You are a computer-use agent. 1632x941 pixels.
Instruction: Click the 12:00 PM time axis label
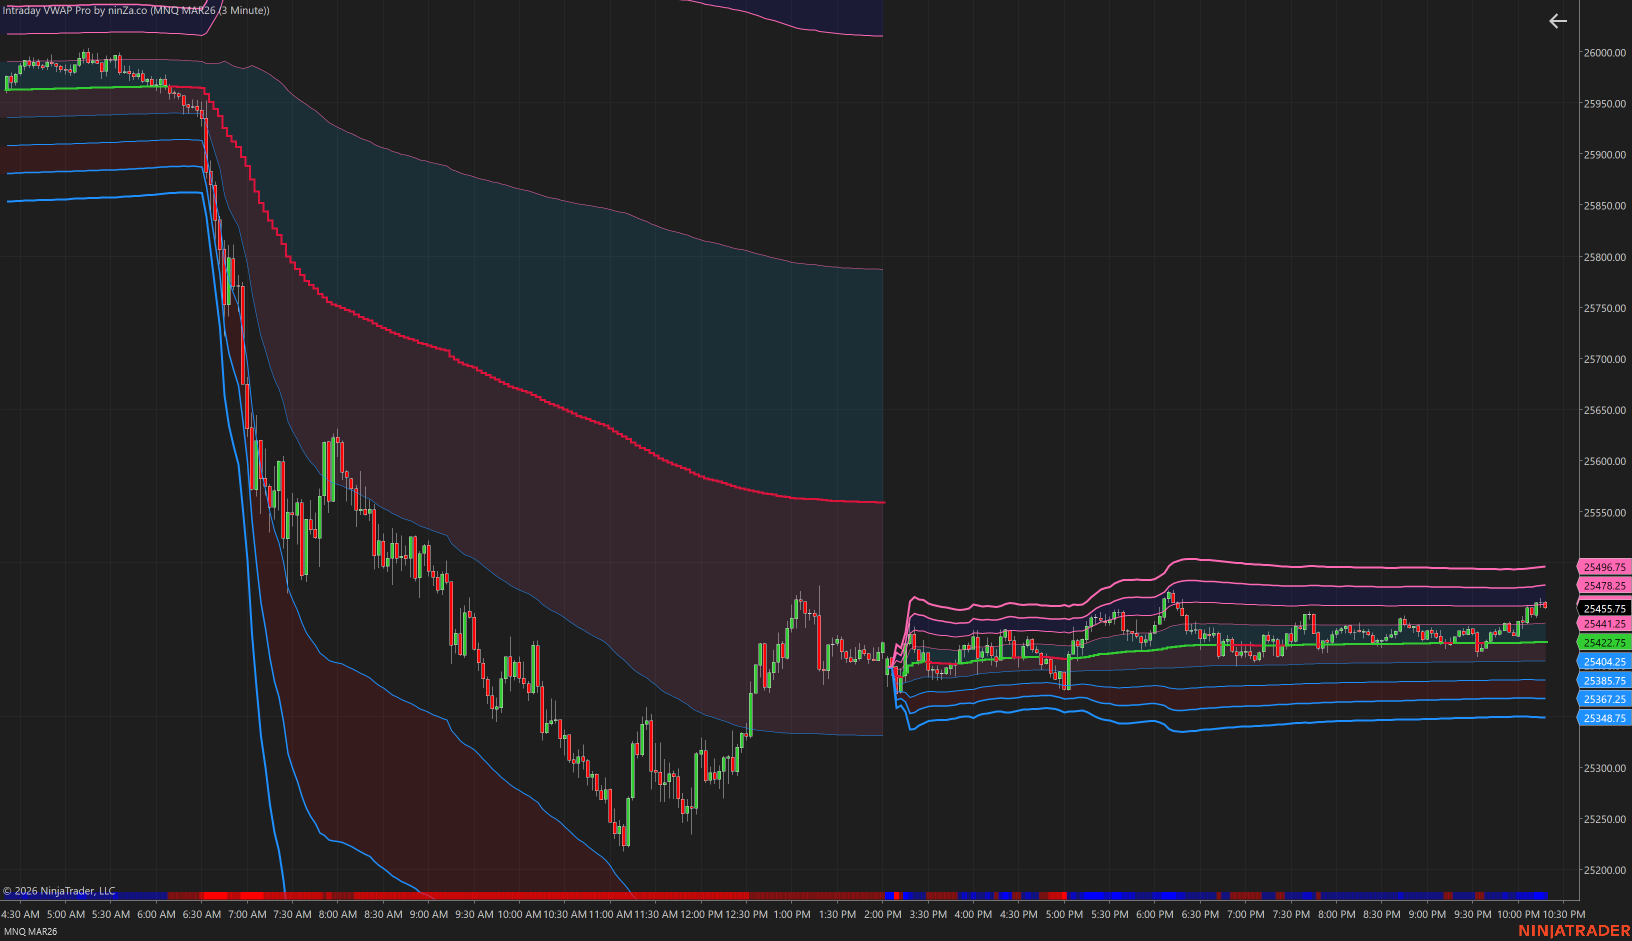tap(701, 914)
